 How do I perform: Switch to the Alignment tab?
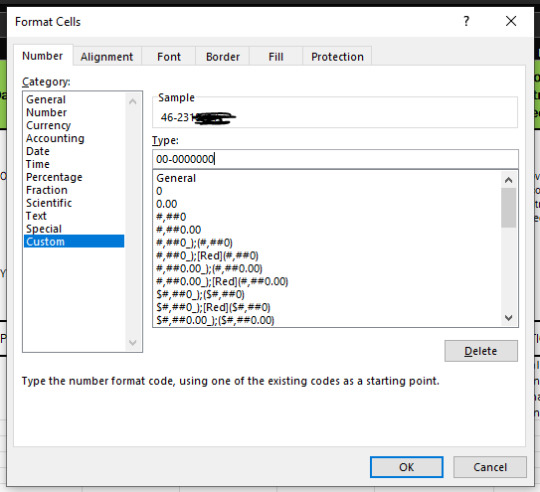coord(107,56)
